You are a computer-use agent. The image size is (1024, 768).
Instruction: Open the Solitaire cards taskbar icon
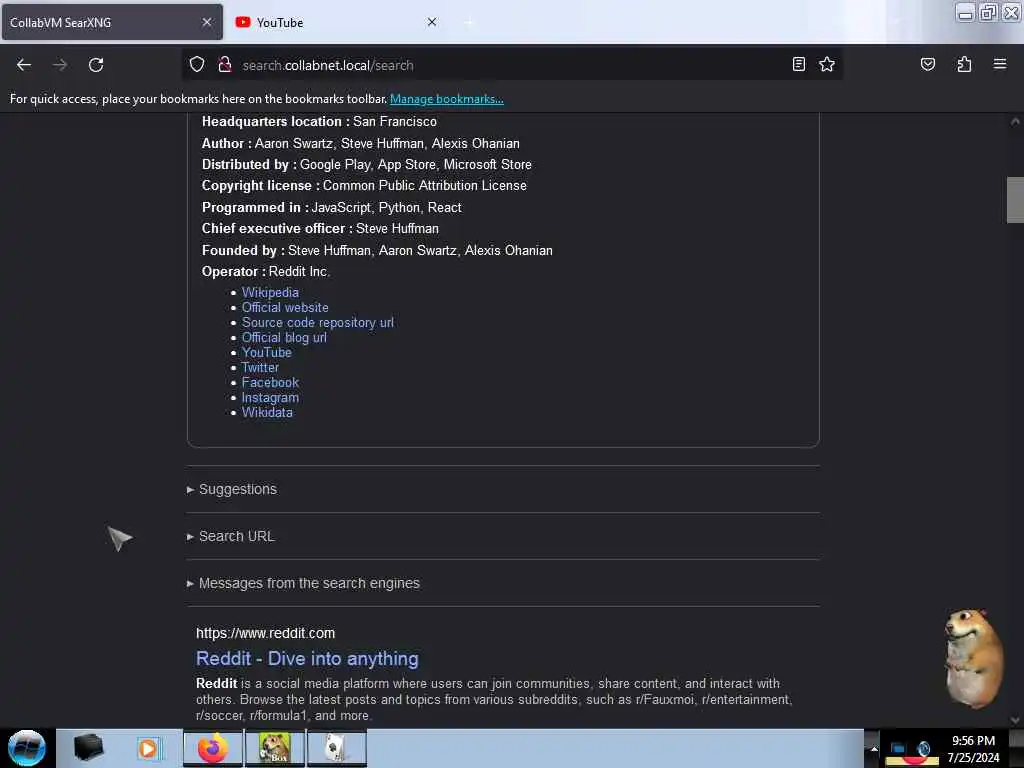coord(336,748)
